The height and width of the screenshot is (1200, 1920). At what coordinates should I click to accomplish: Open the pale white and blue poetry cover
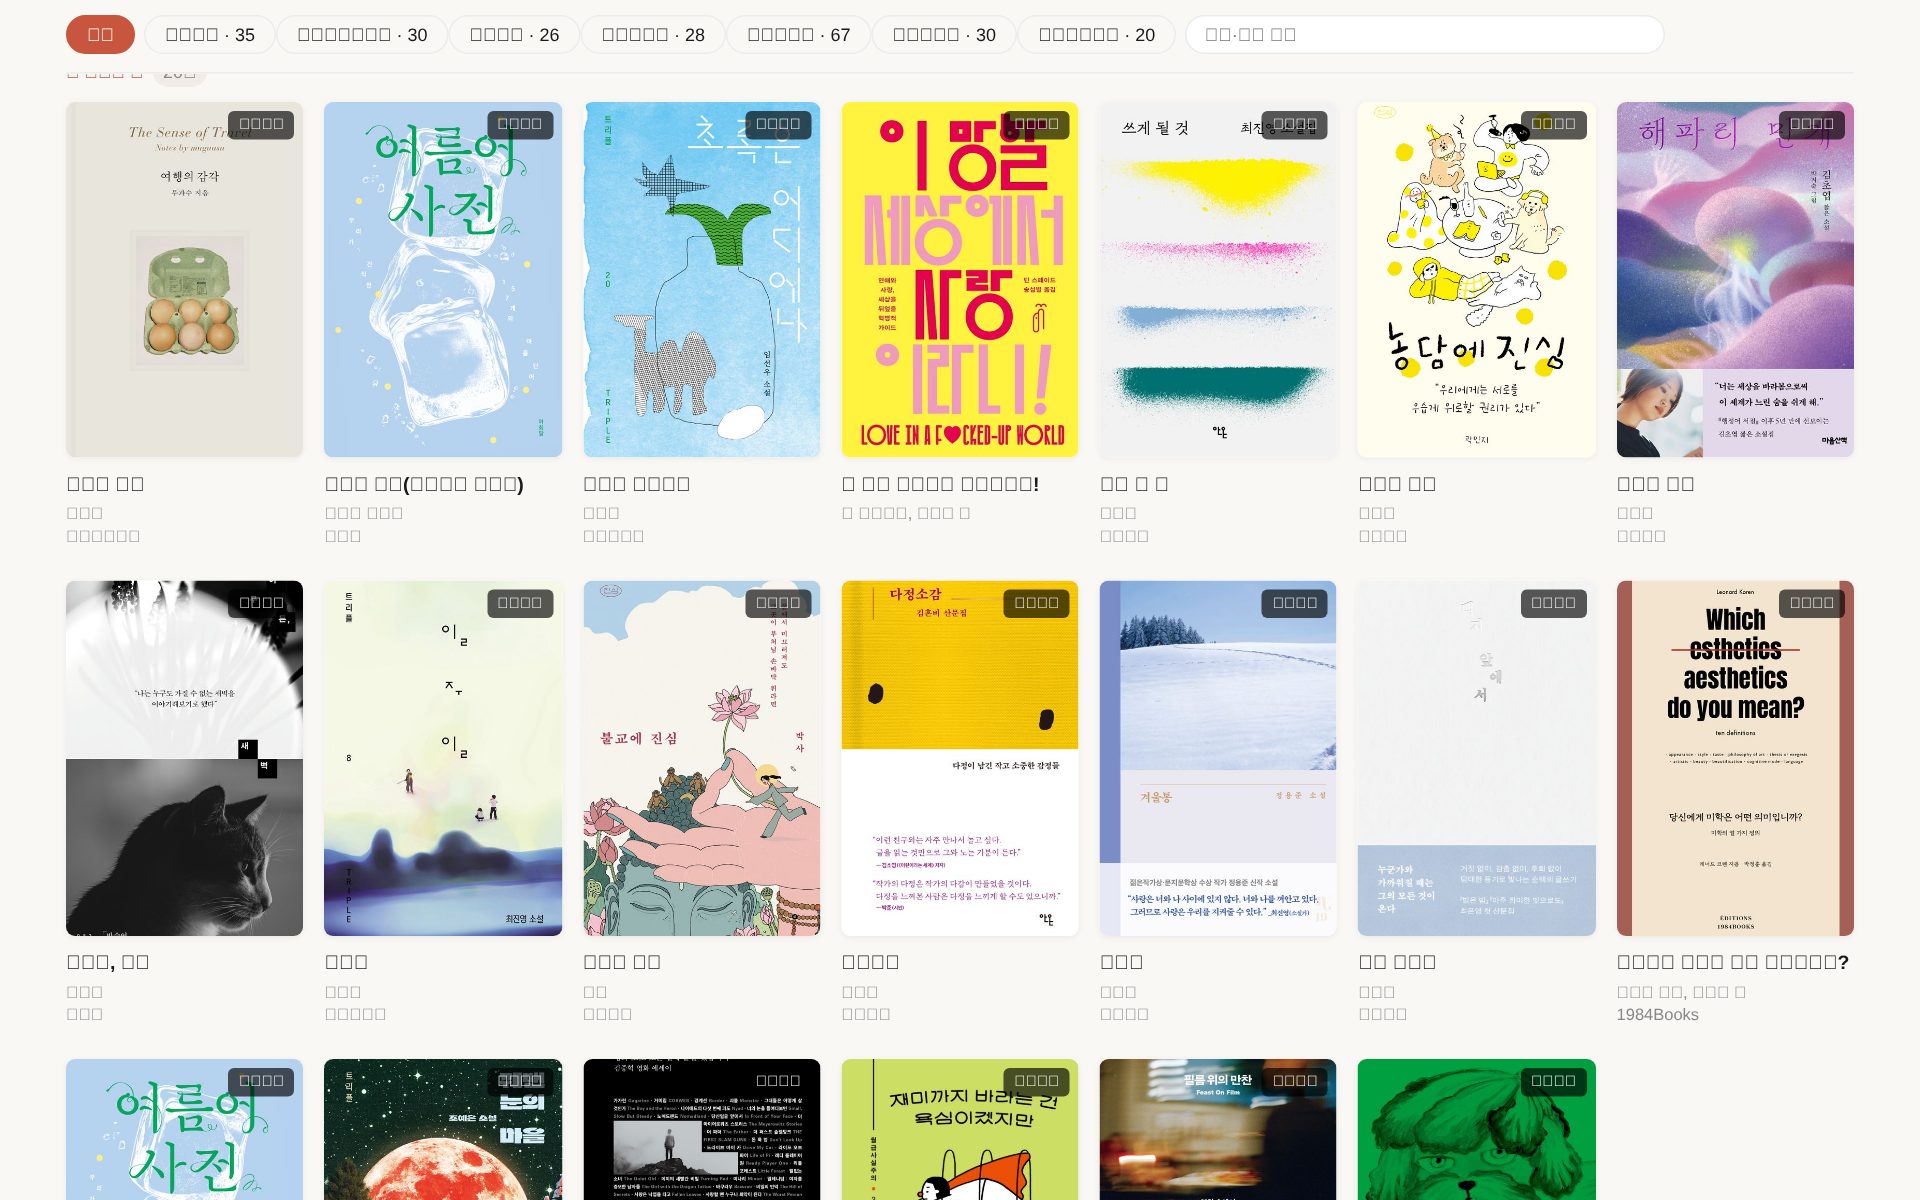click(x=1476, y=758)
